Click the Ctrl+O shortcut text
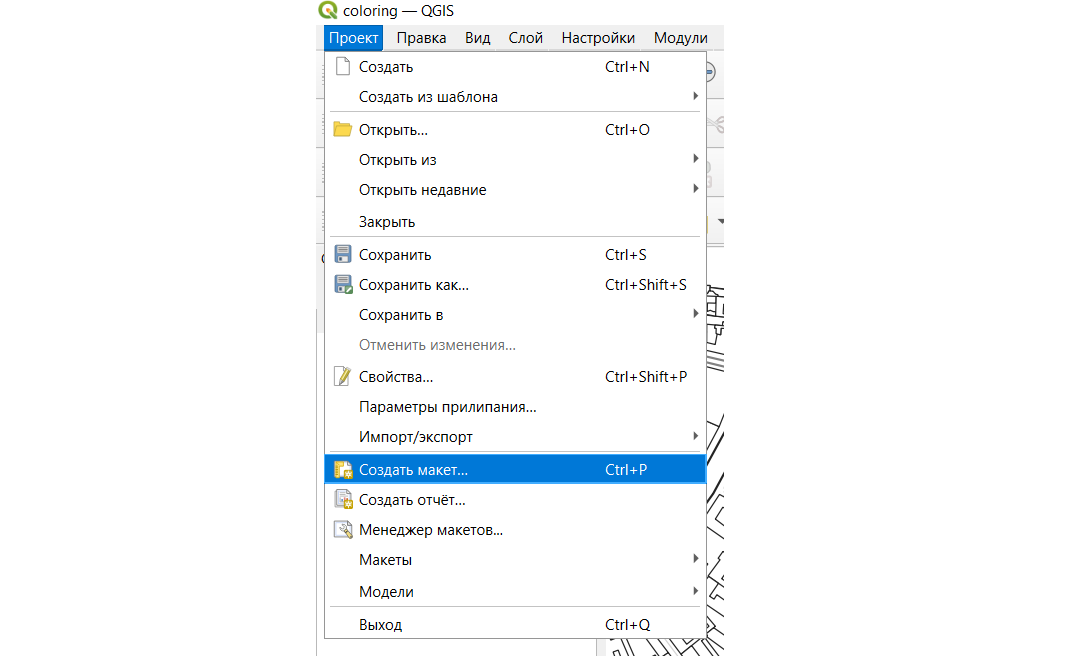Screen dimensions: 1082x660 click(627, 130)
